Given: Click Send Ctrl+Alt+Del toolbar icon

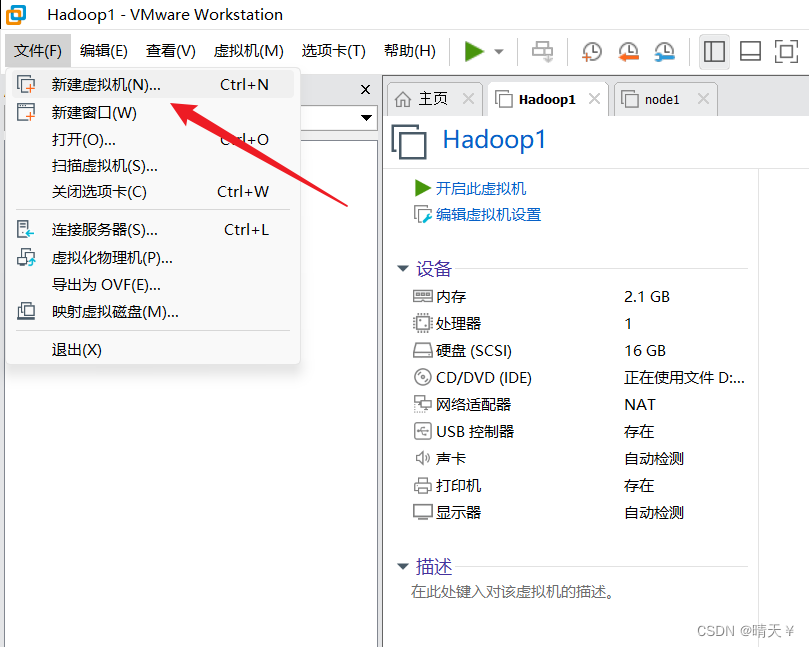Looking at the screenshot, I should click(x=542, y=52).
